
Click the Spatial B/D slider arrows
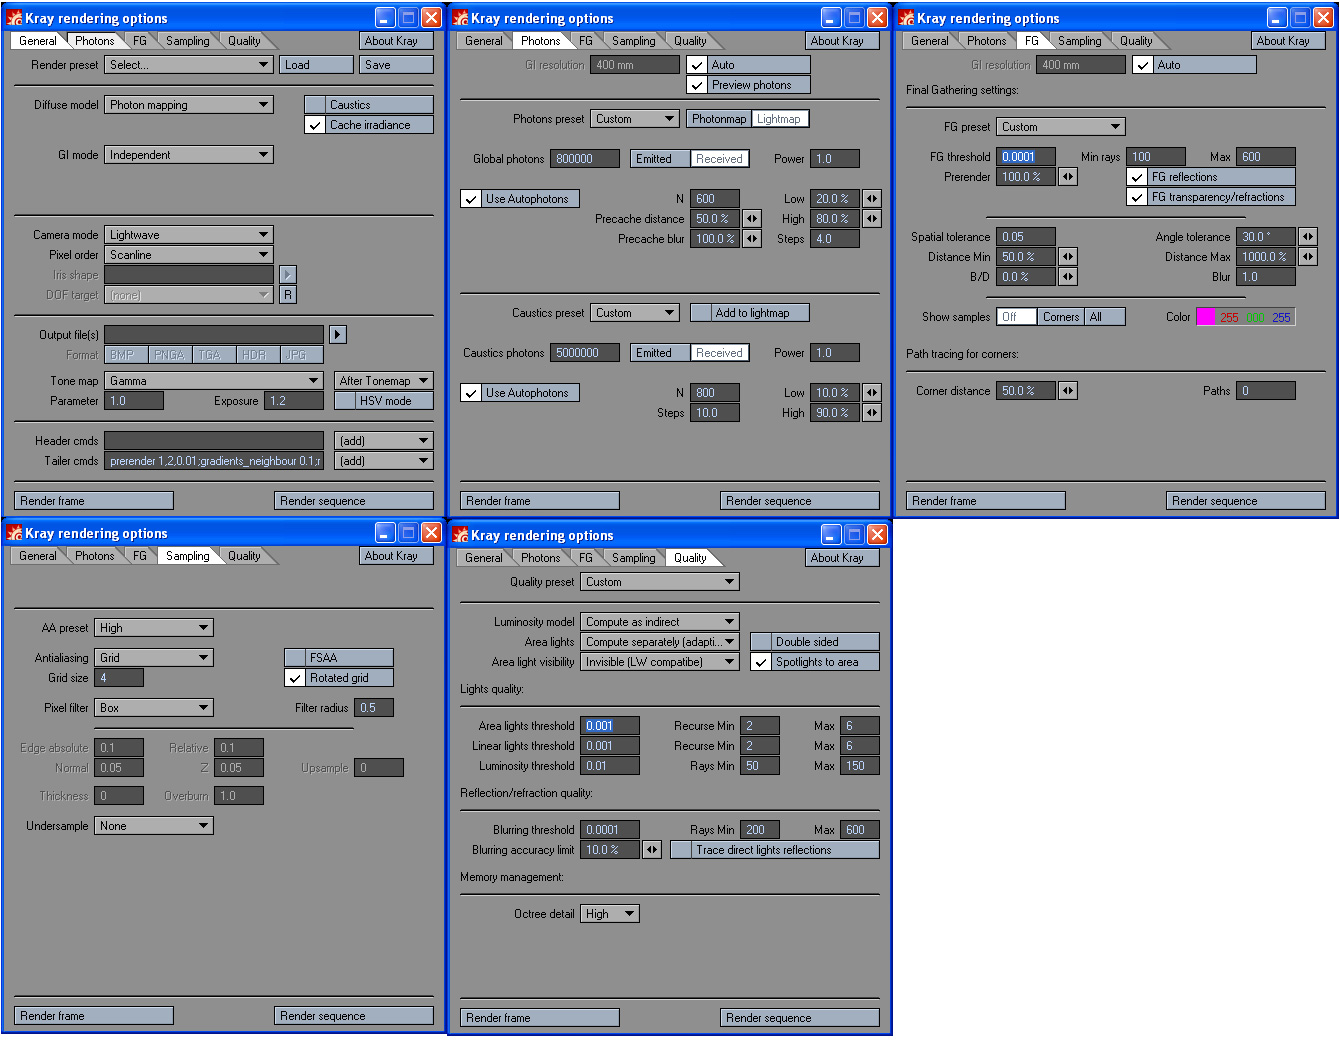[1068, 277]
